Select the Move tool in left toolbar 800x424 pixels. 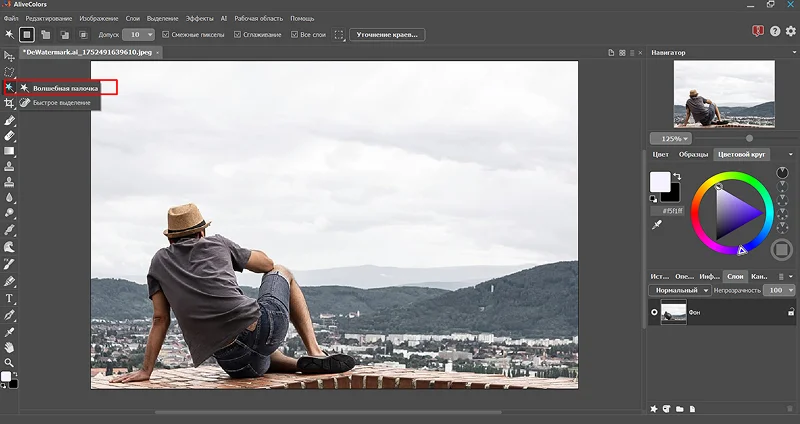click(x=9, y=56)
